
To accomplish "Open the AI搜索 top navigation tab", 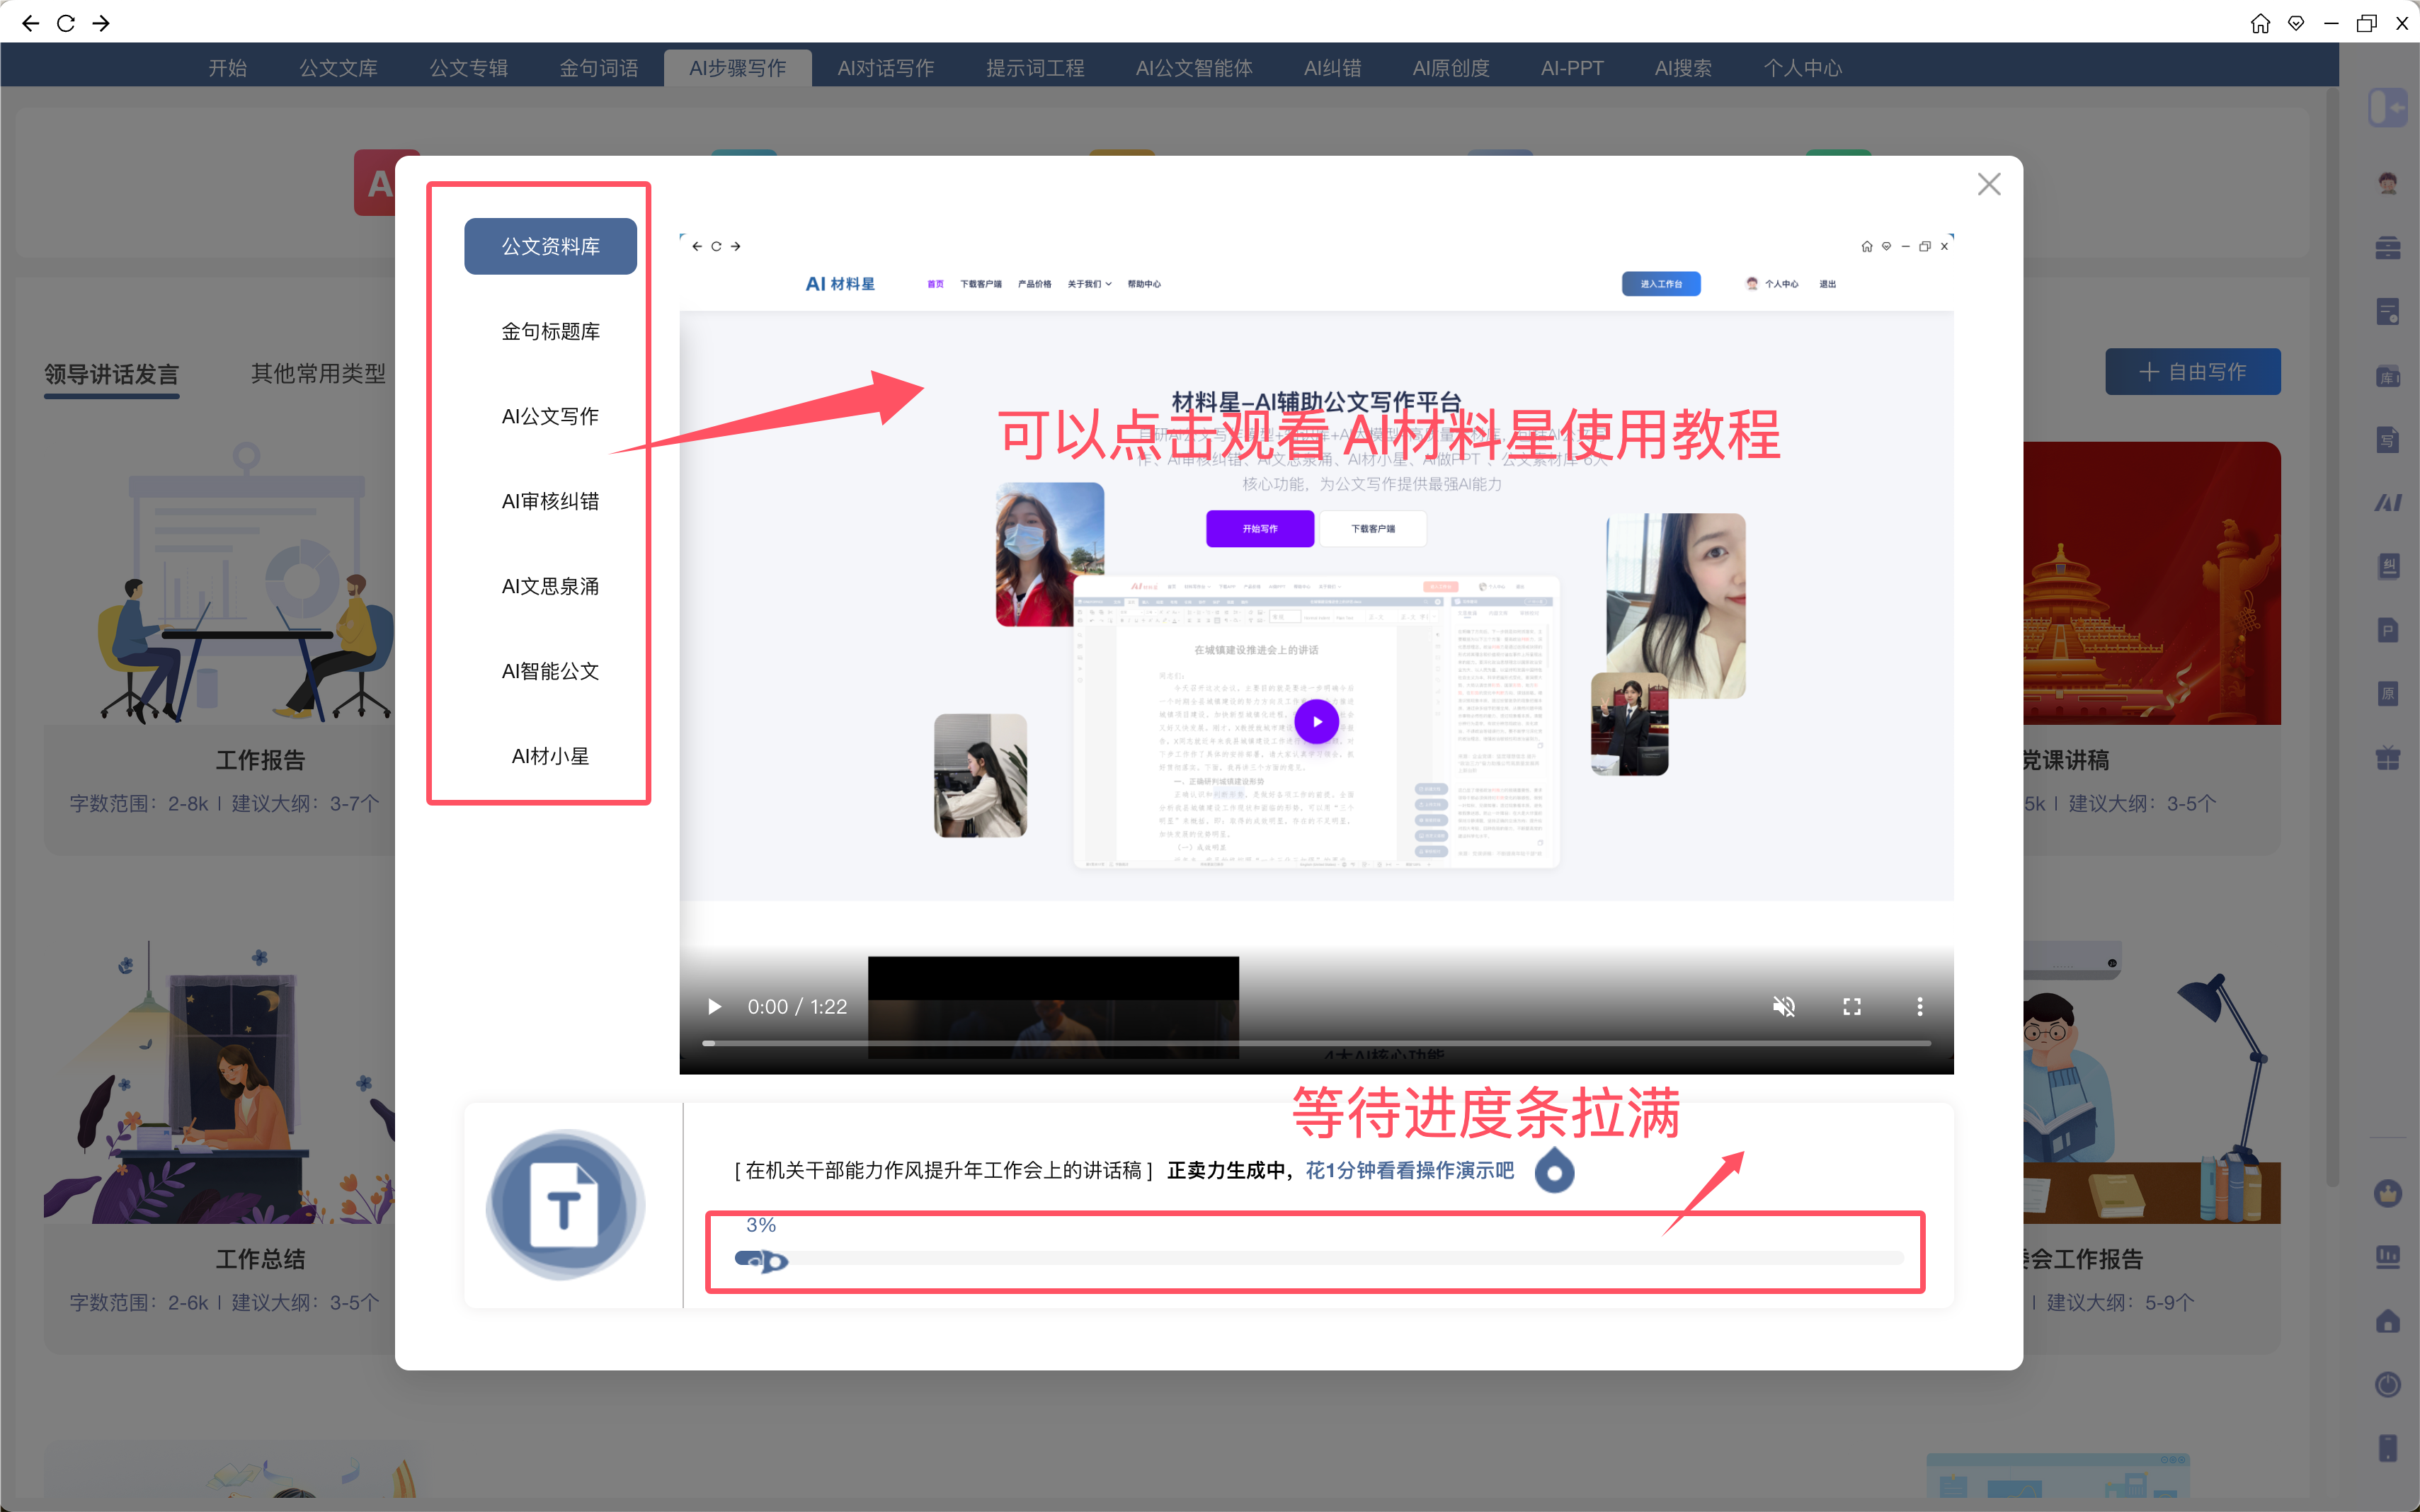I will tap(1683, 68).
